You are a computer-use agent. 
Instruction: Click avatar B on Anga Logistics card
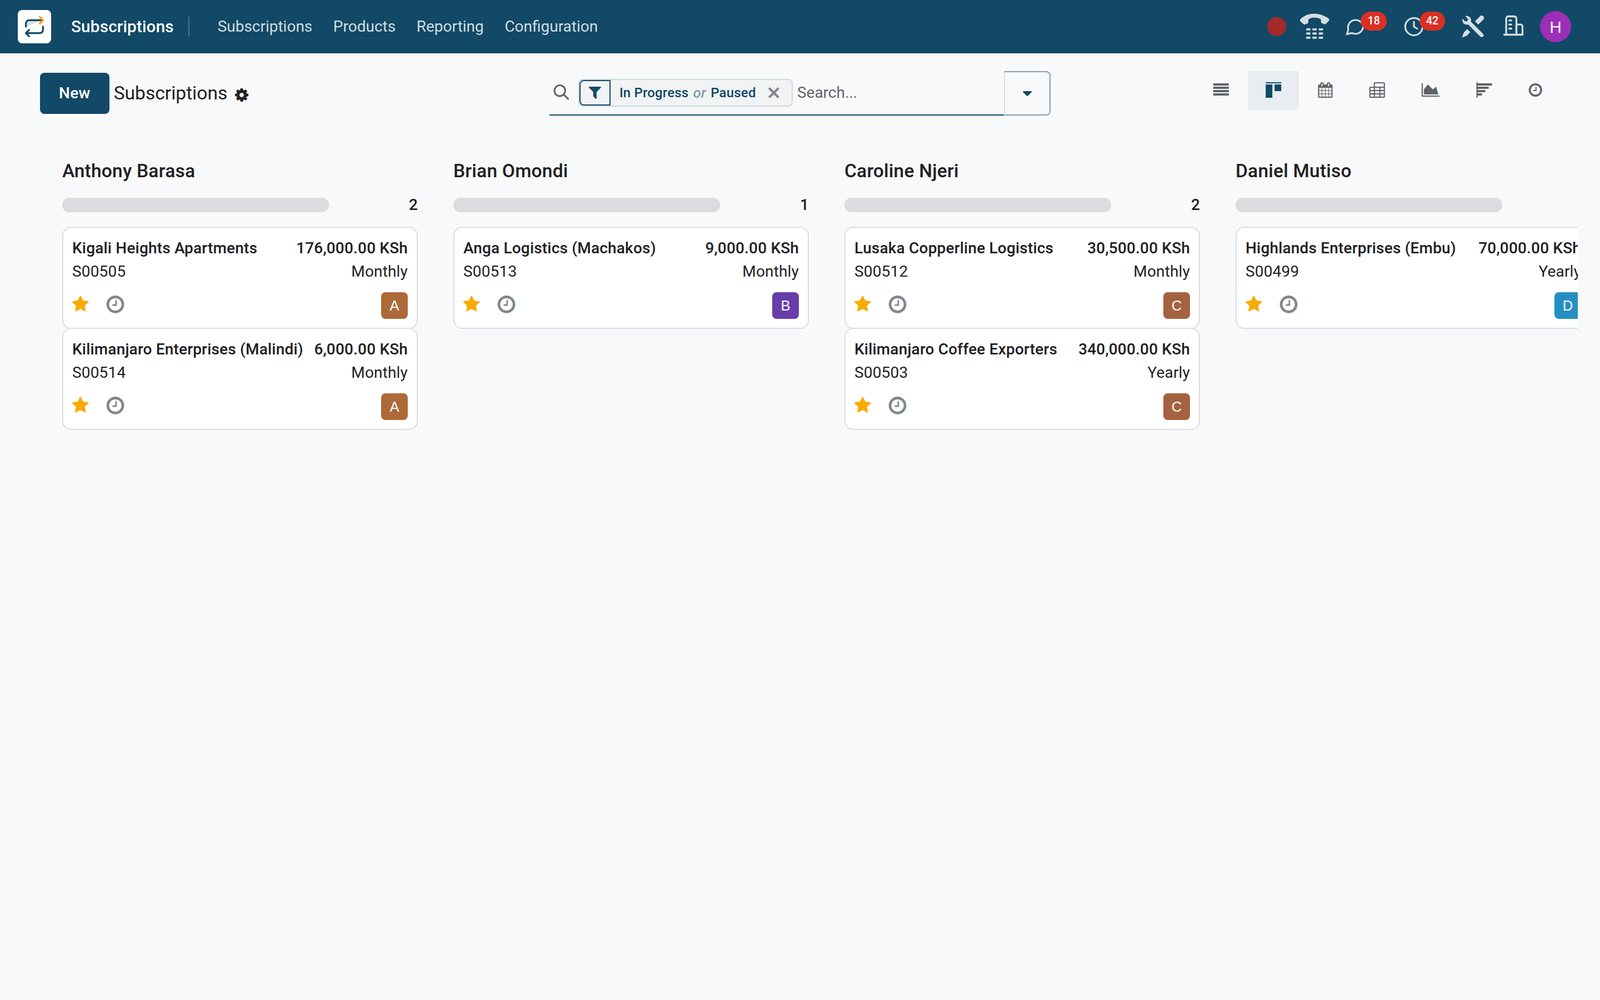click(785, 306)
